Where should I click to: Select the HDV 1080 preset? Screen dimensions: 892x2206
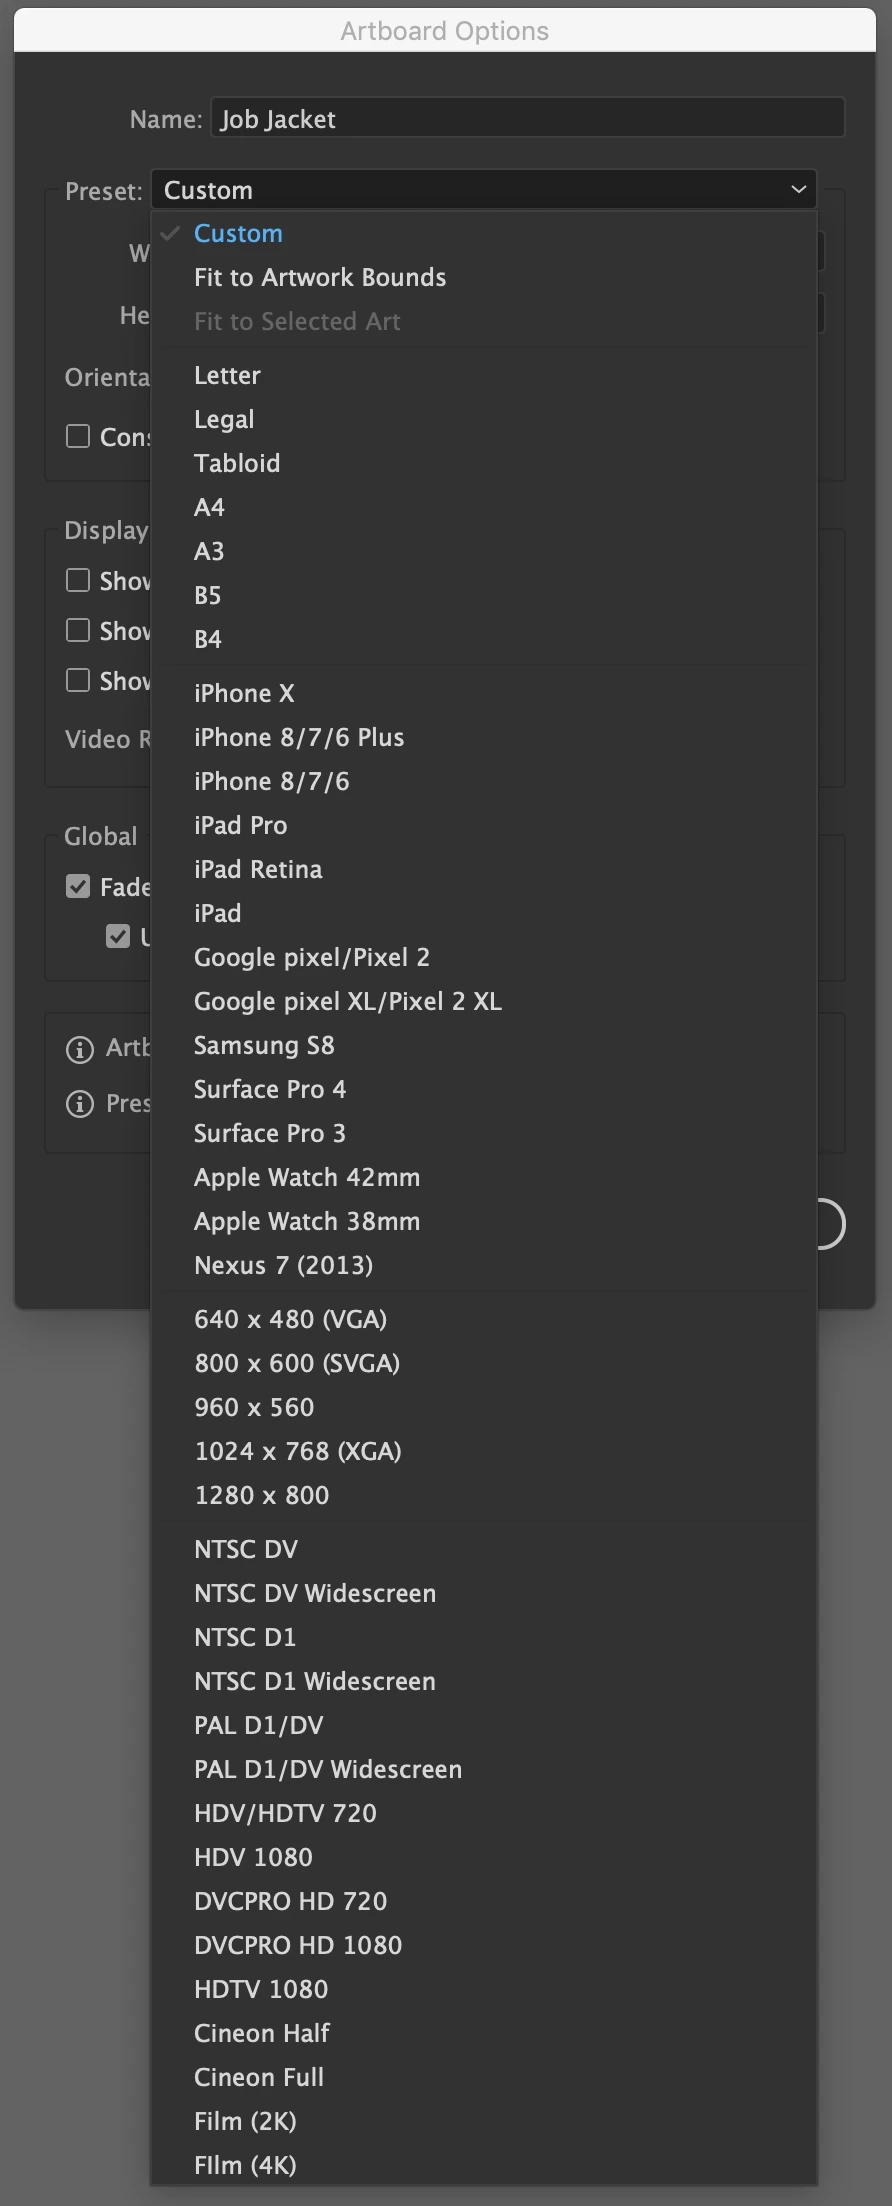[x=484, y=1857]
